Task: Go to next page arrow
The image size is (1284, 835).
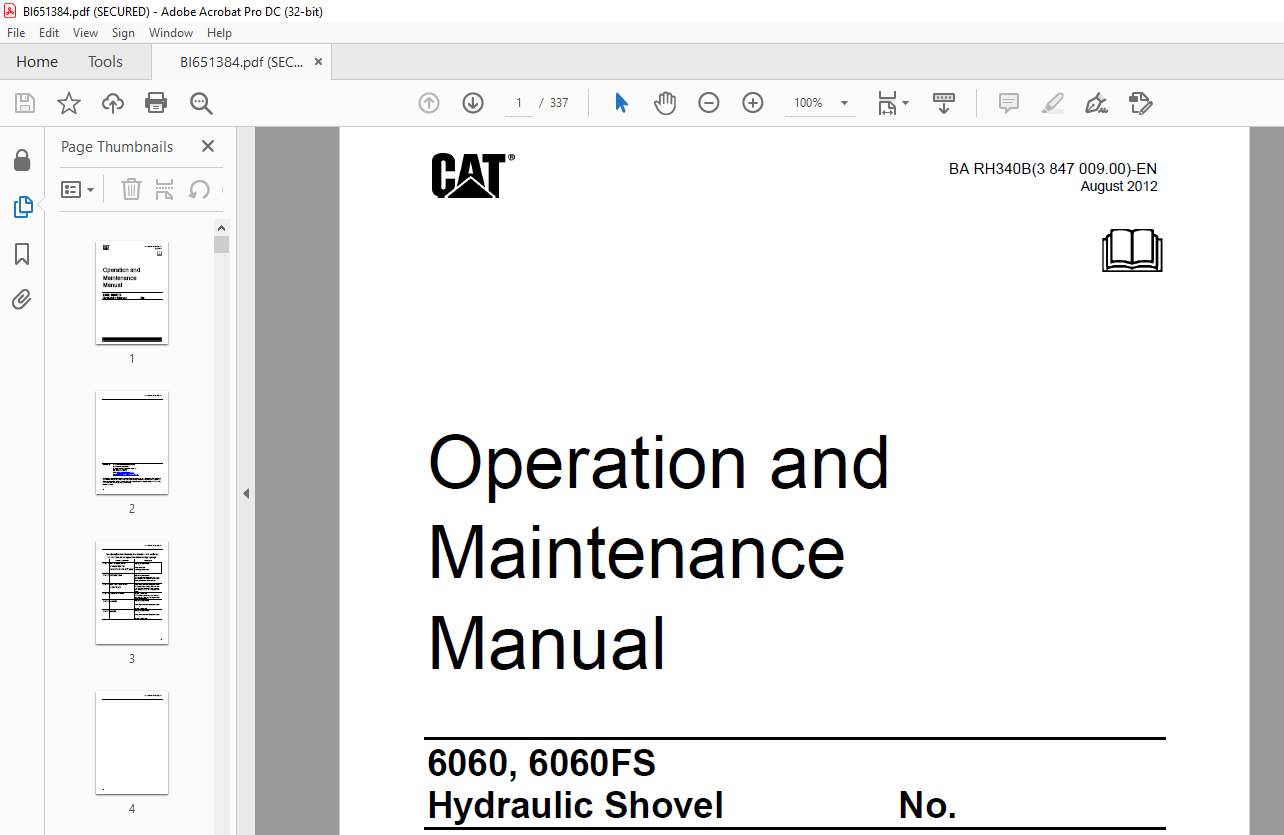Action: coord(473,103)
